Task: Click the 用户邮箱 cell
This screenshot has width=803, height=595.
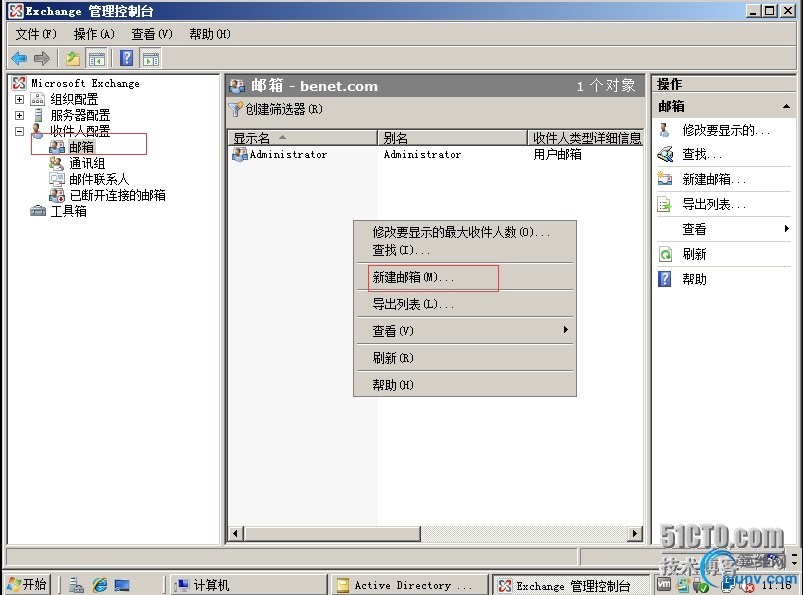Action: (557, 154)
